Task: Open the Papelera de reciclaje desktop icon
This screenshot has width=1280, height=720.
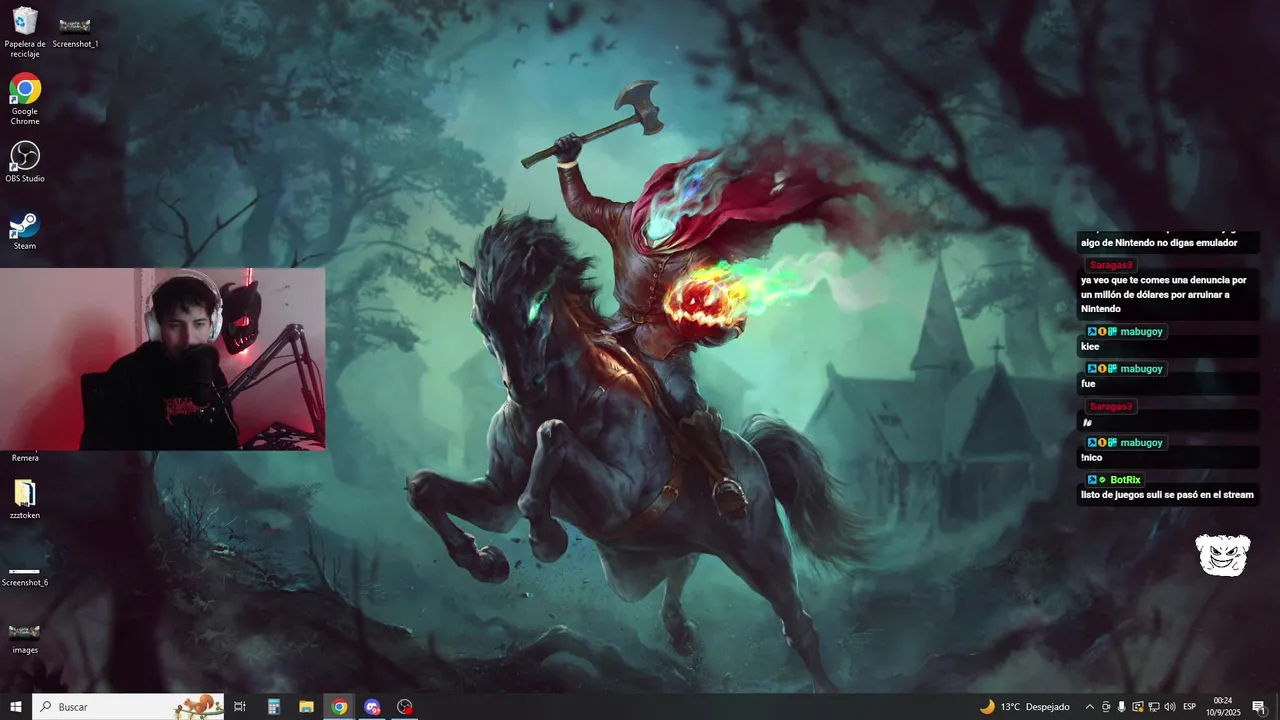Action: point(25,31)
